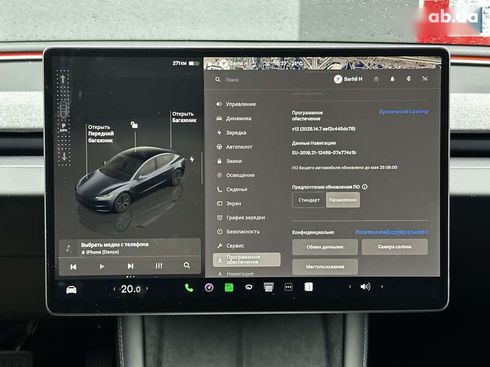Open the phone app in the bottom bar
The height and width of the screenshot is (367, 490).
[189, 287]
